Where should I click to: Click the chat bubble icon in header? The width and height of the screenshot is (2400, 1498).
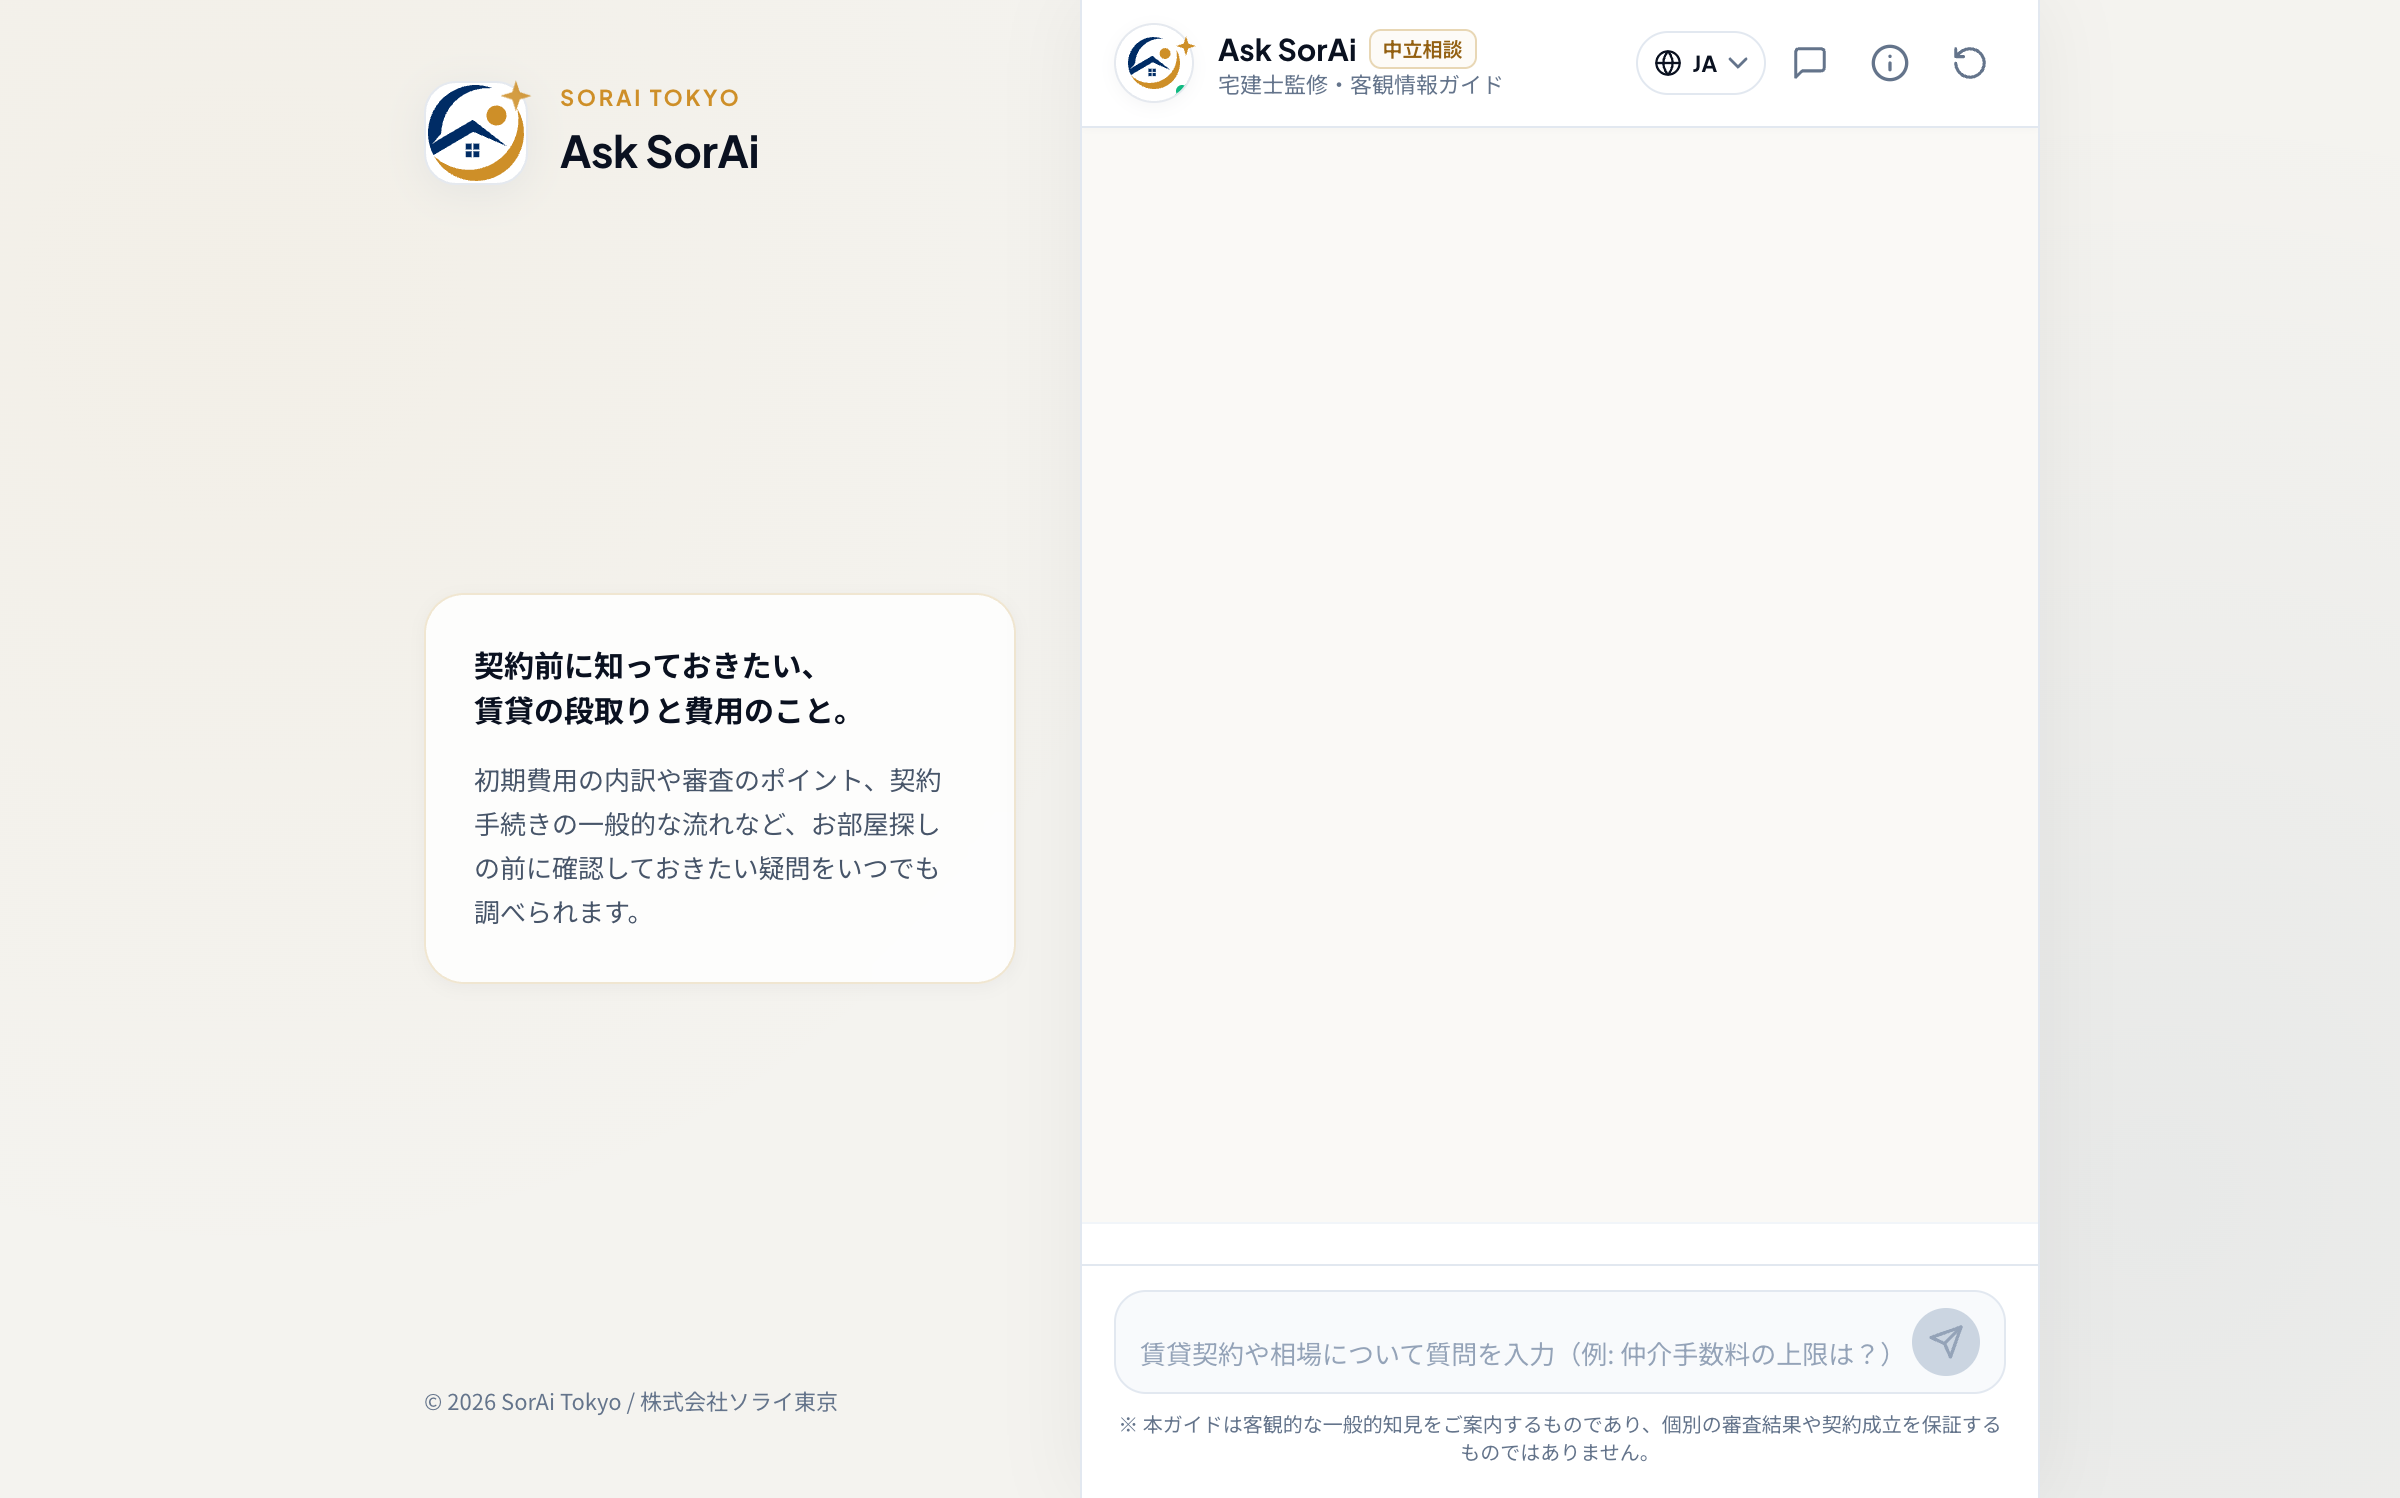[x=1809, y=63]
